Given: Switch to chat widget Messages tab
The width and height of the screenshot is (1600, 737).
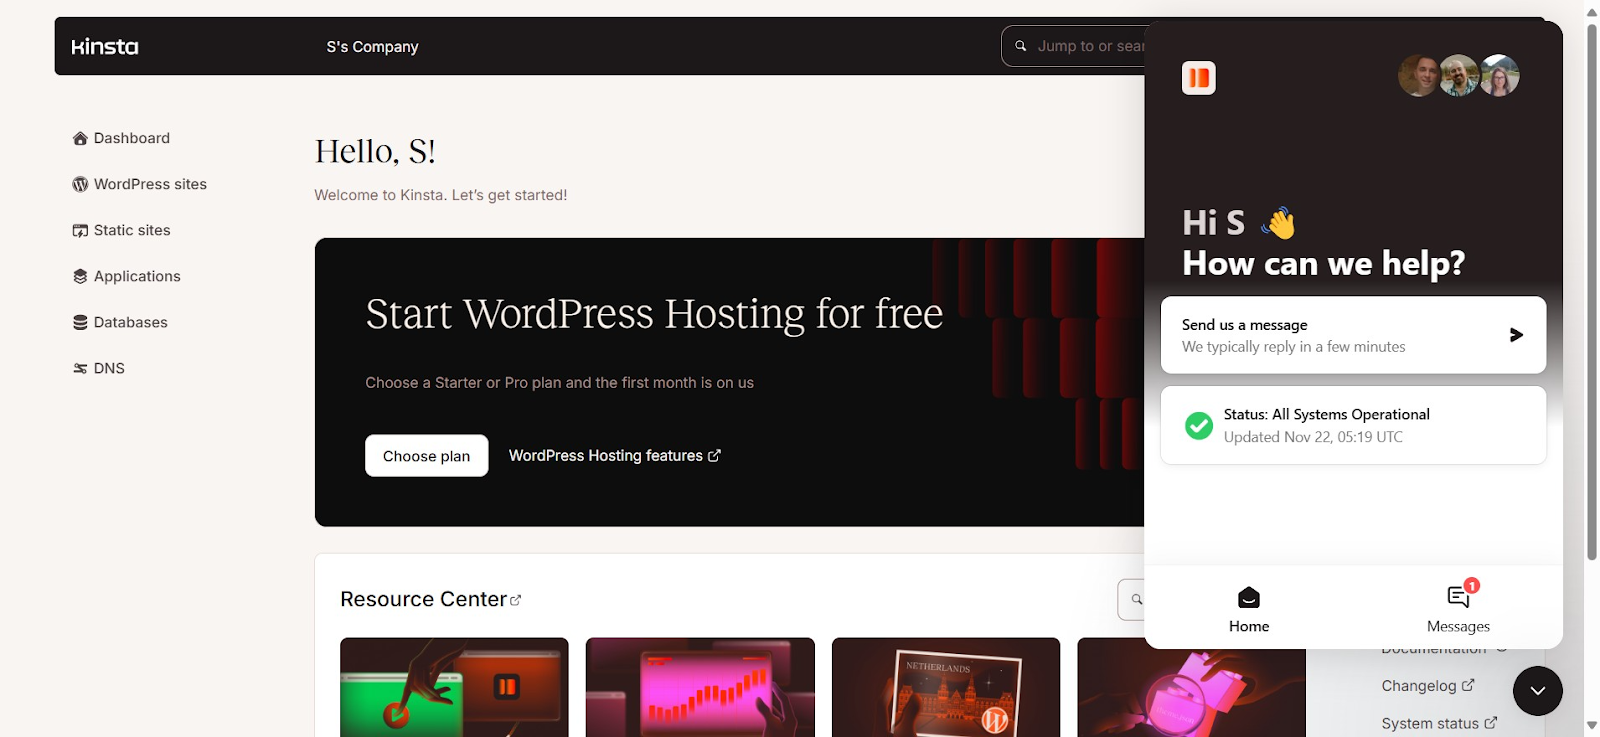Looking at the screenshot, I should 1458,609.
